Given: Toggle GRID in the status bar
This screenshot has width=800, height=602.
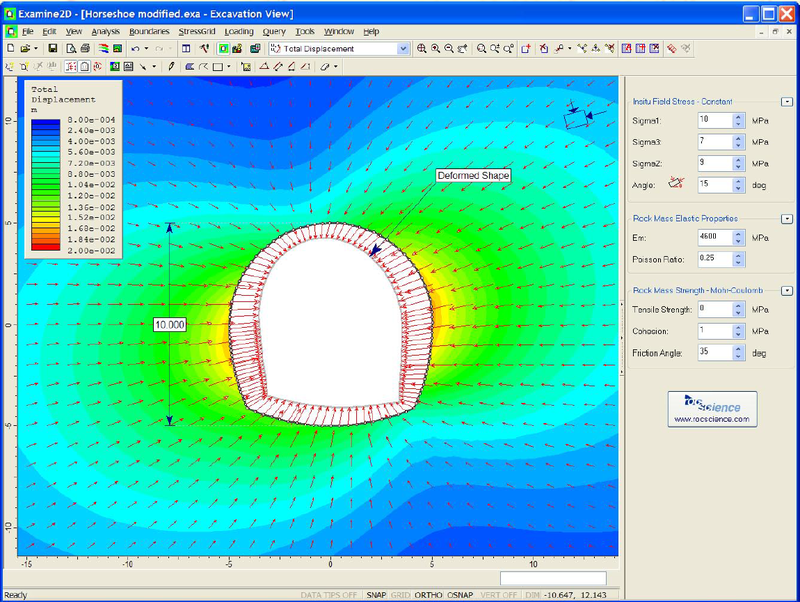Looking at the screenshot, I should click(400, 595).
